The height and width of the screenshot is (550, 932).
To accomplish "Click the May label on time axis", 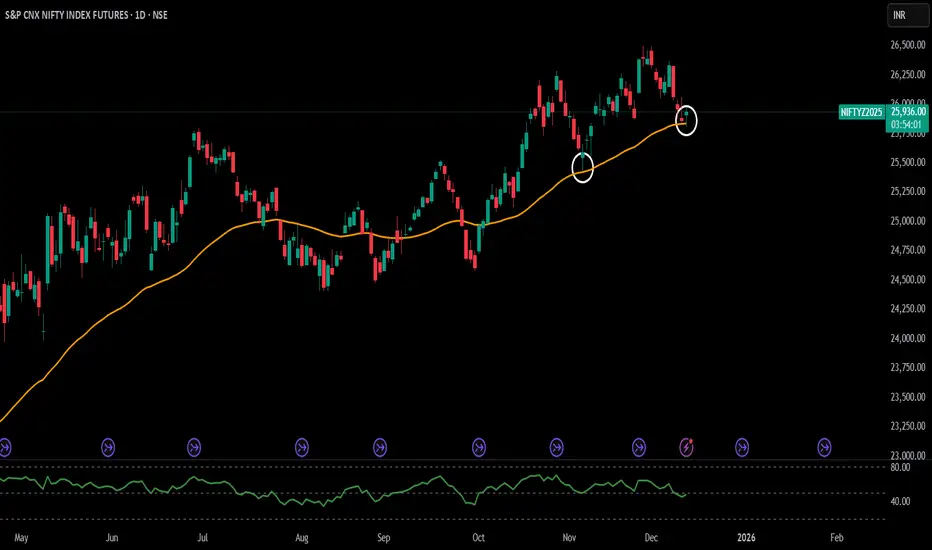I will [x=21, y=538].
